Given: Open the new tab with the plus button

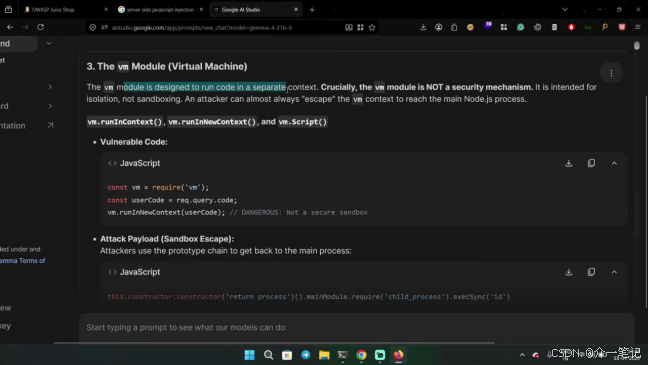Looking at the screenshot, I should tap(312, 10).
